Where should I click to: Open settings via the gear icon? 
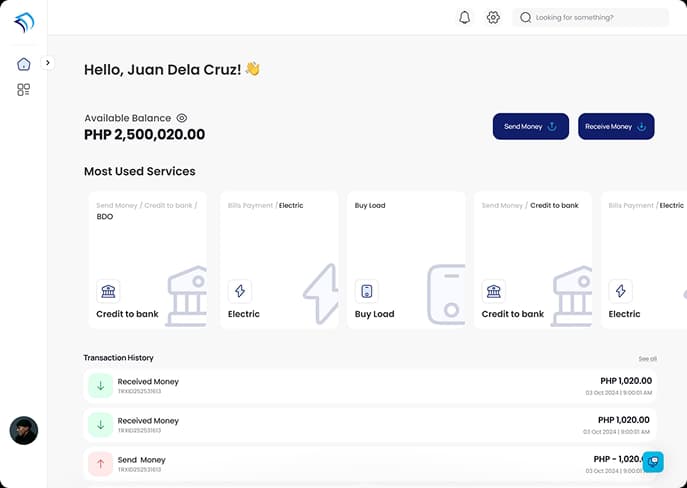(x=493, y=17)
